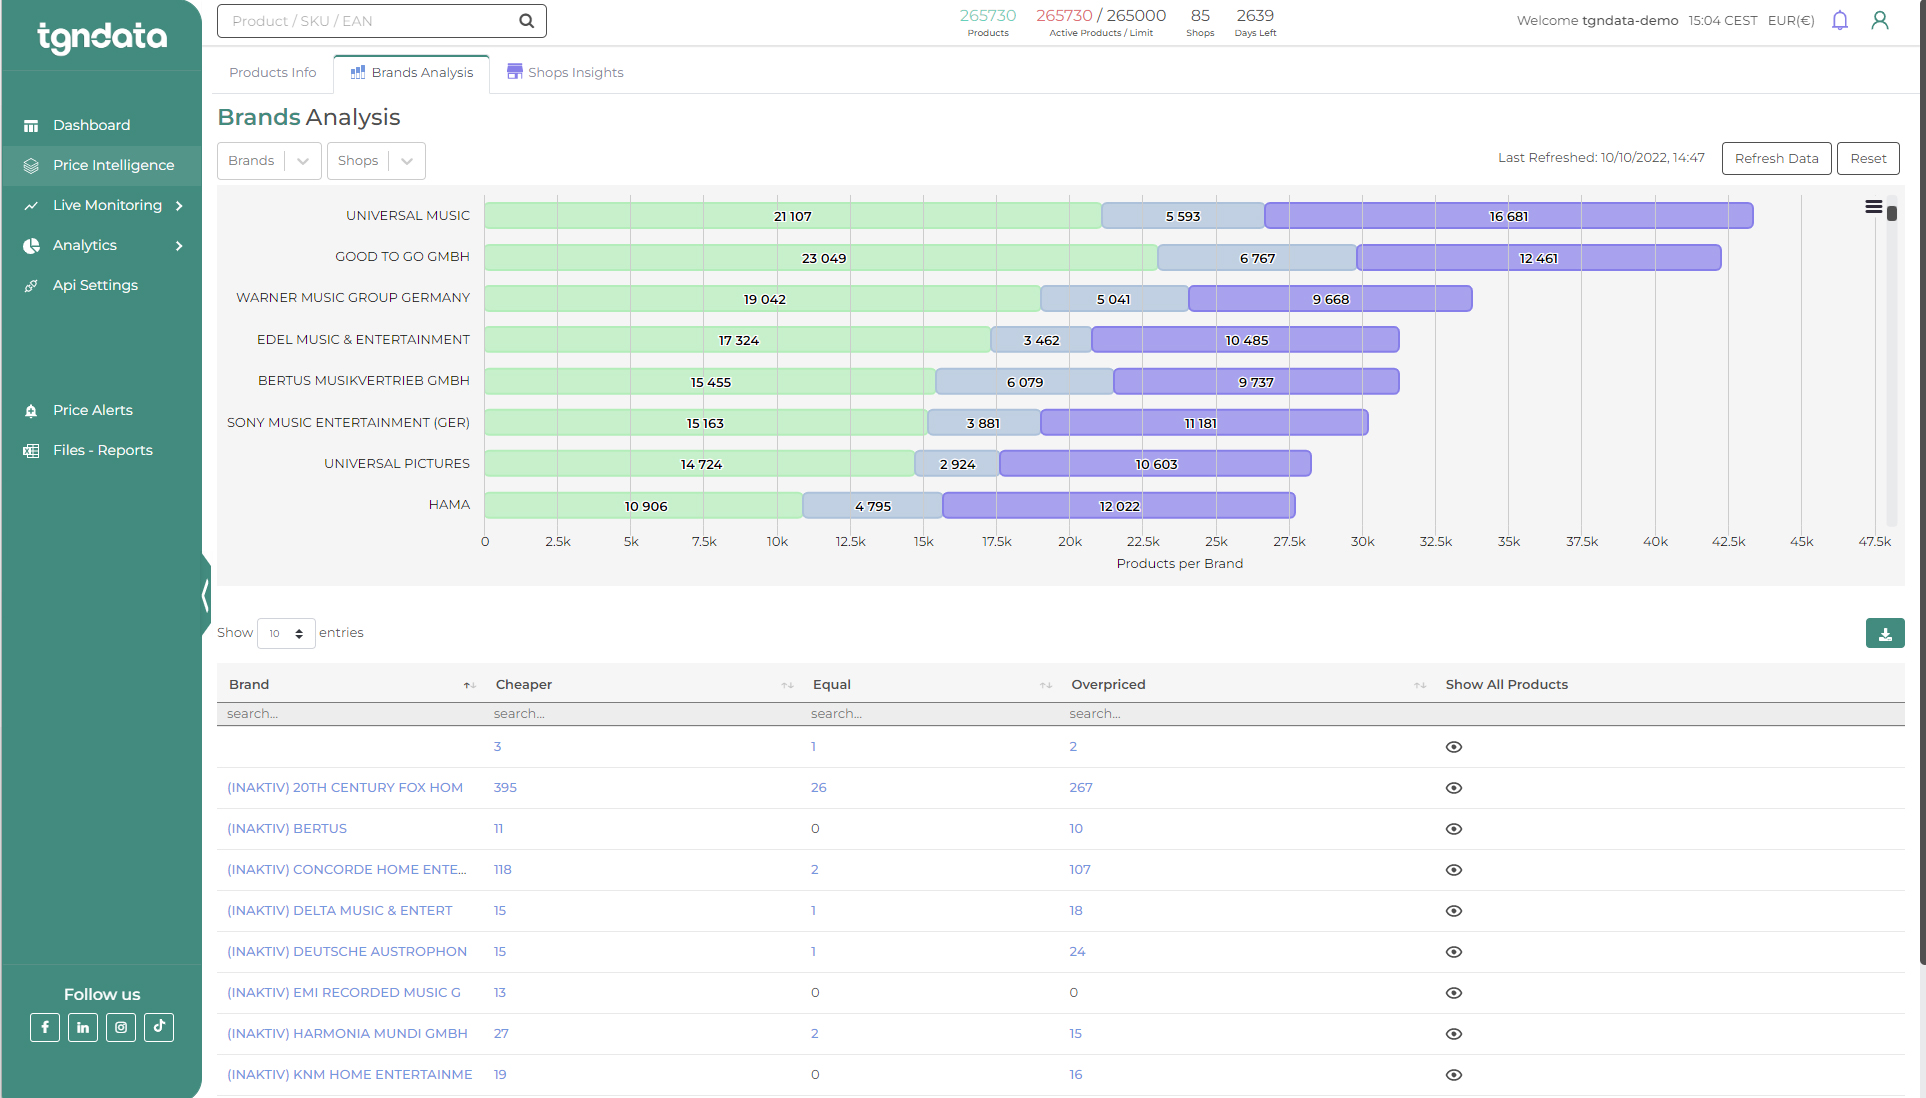Open the Brands filter dropdown
Image resolution: width=1926 pixels, height=1098 pixels.
pos(269,161)
